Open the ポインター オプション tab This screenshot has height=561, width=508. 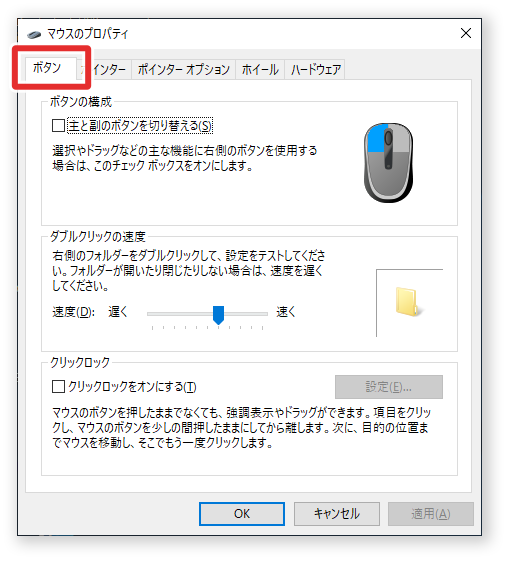[184, 69]
